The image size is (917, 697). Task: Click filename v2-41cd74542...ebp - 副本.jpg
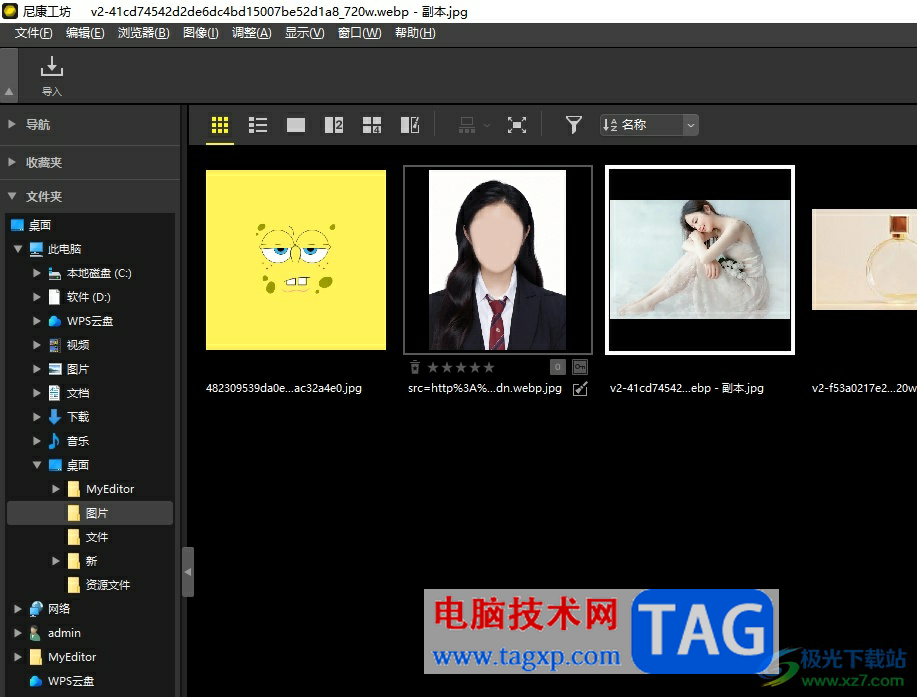(x=687, y=388)
